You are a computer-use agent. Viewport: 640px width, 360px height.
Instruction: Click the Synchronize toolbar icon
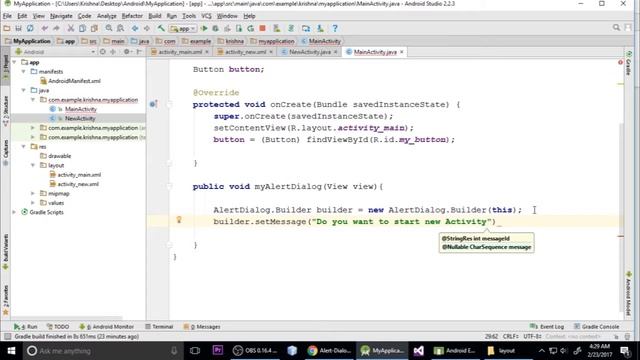point(30,28)
